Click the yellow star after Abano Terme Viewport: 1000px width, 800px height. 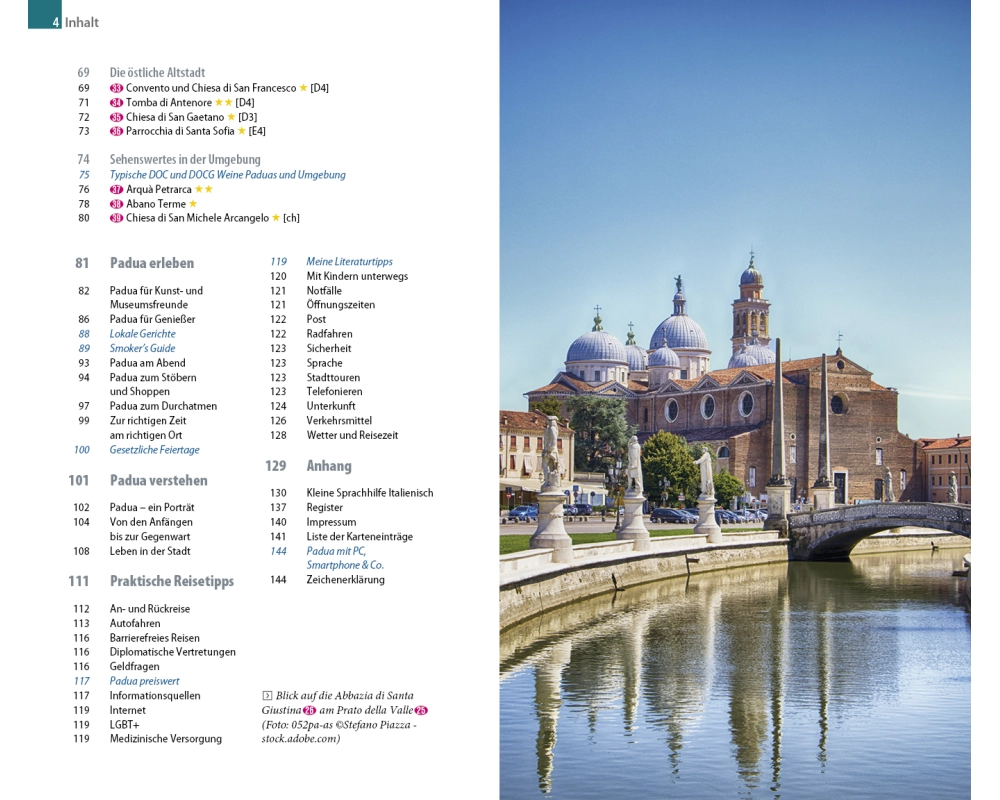pos(193,204)
